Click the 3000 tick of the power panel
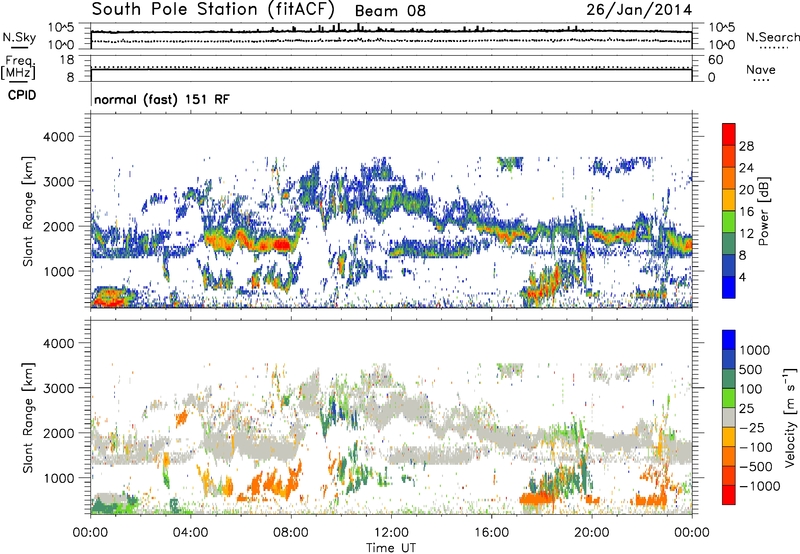Screen dimensions: 800x554 [x=58, y=182]
